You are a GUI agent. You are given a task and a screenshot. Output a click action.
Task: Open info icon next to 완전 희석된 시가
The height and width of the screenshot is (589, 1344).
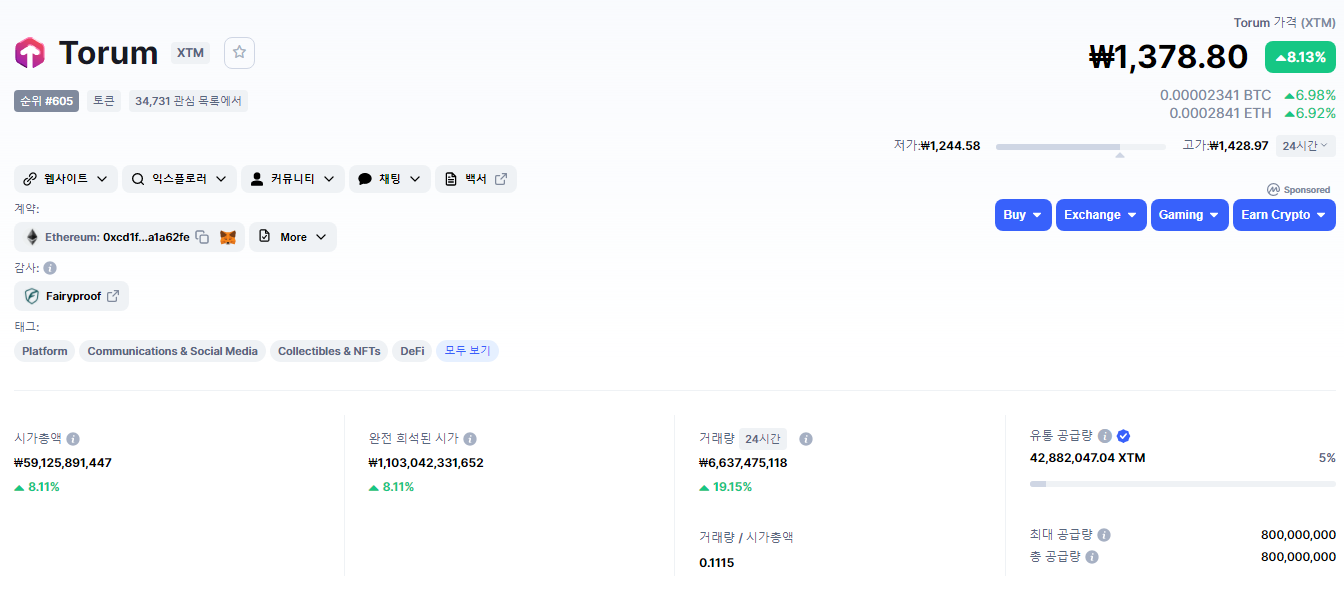(470, 439)
